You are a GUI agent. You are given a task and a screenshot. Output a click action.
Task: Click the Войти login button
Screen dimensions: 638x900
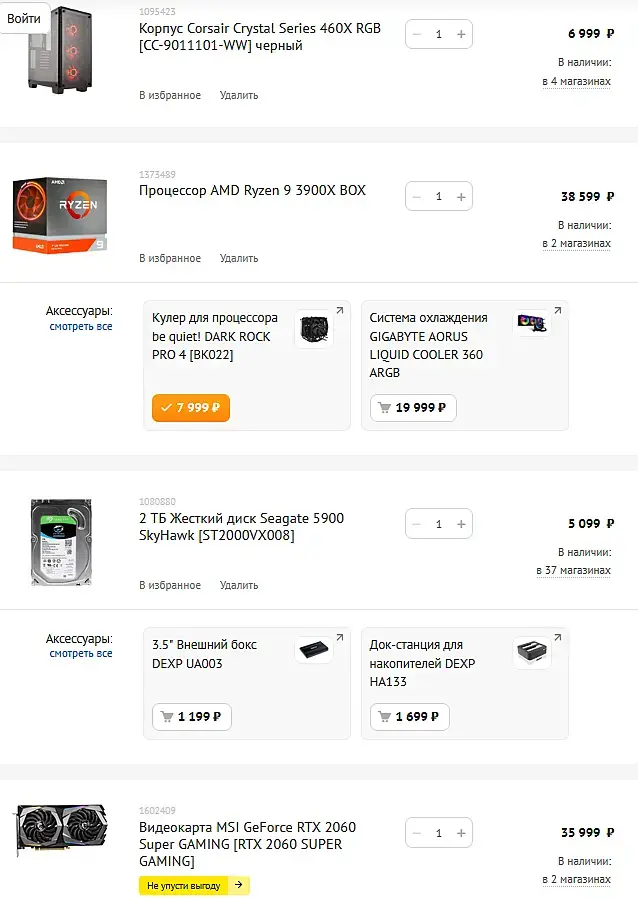pyautogui.click(x=24, y=18)
